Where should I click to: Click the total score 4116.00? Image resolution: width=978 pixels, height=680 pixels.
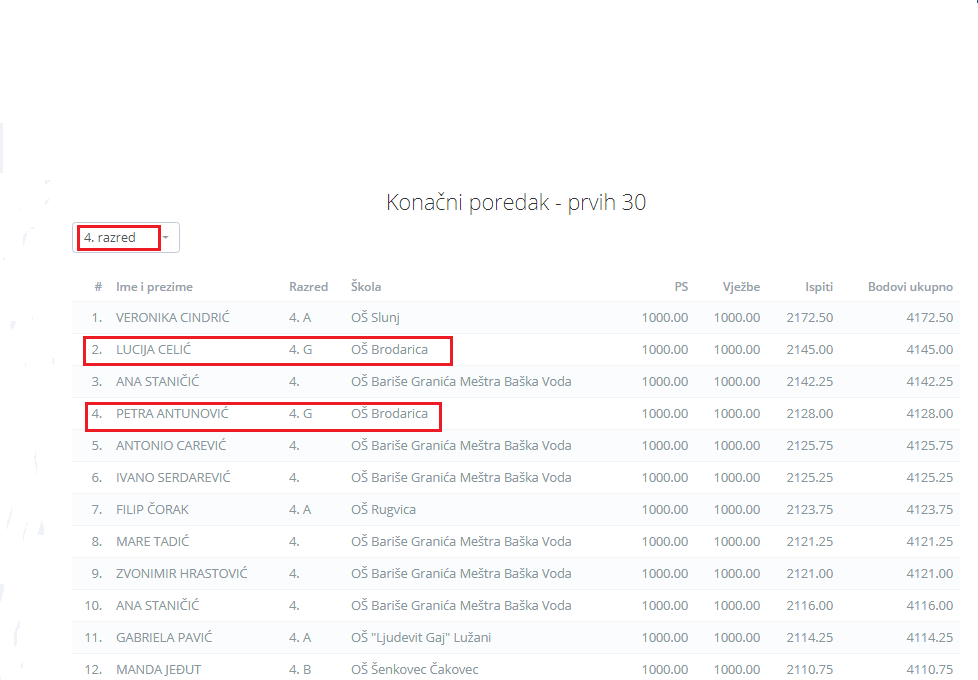click(929, 606)
